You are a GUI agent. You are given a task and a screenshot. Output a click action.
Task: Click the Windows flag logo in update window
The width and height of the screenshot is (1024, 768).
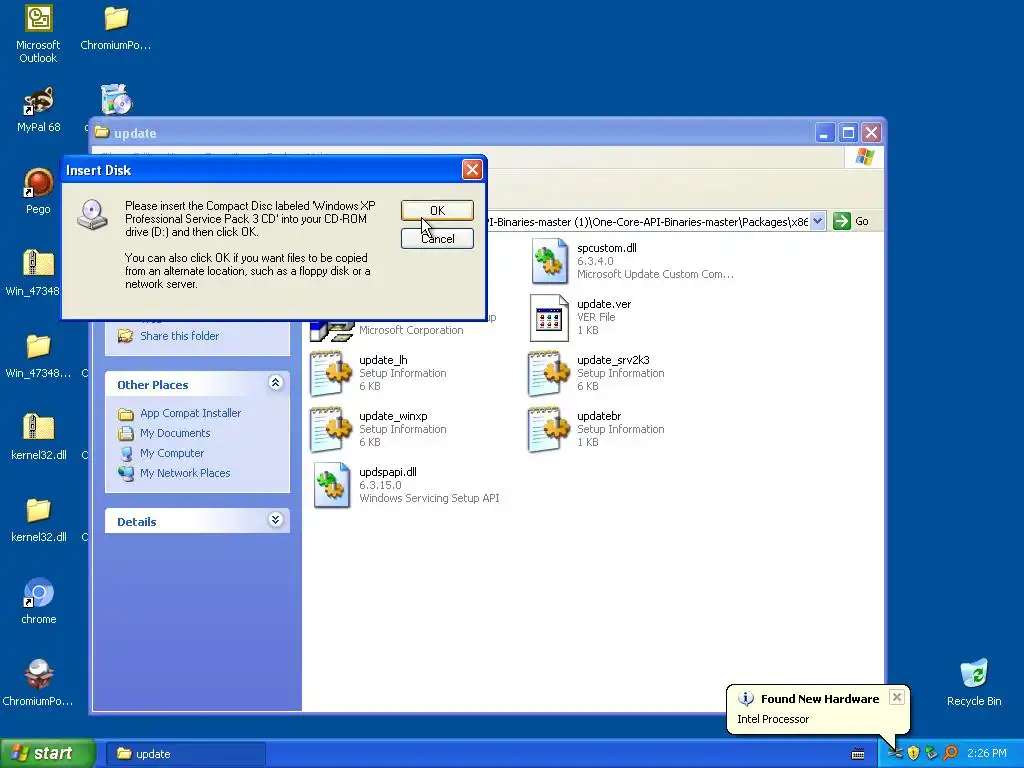click(865, 157)
